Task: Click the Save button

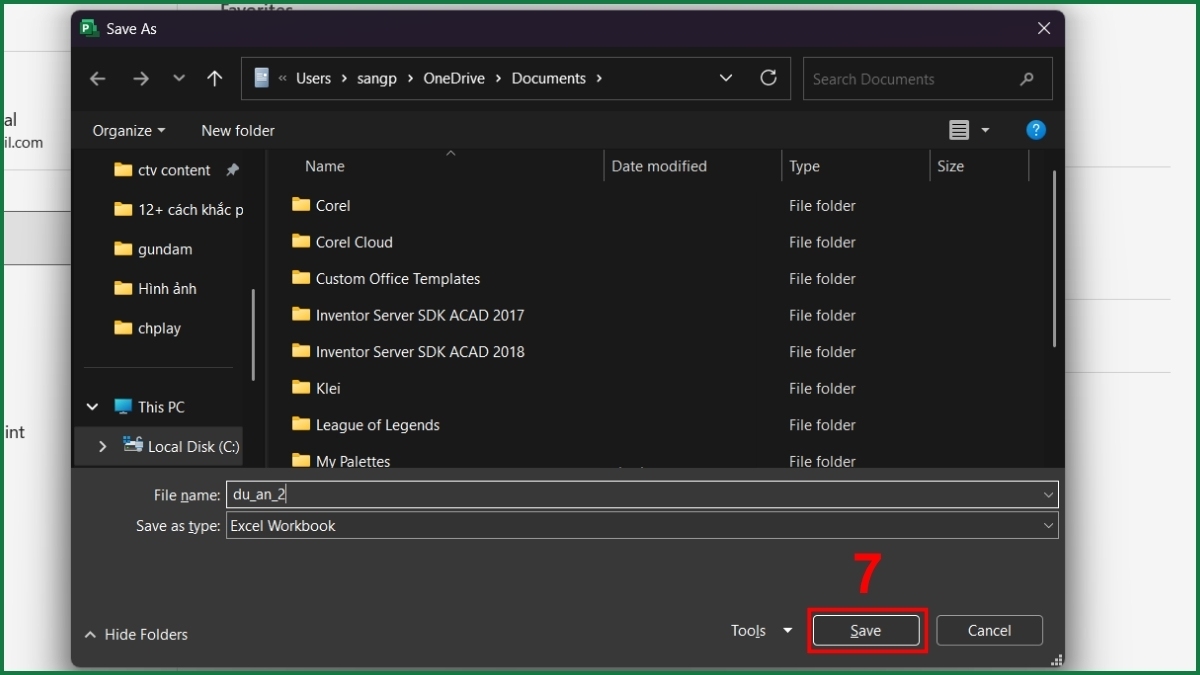Action: point(866,630)
